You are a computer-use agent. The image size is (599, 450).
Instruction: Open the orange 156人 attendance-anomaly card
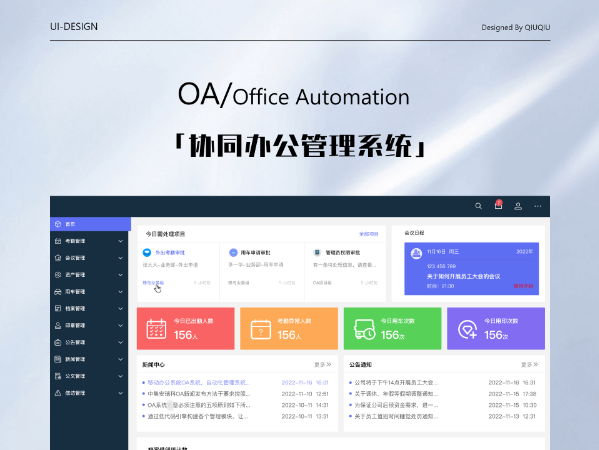[x=289, y=329]
